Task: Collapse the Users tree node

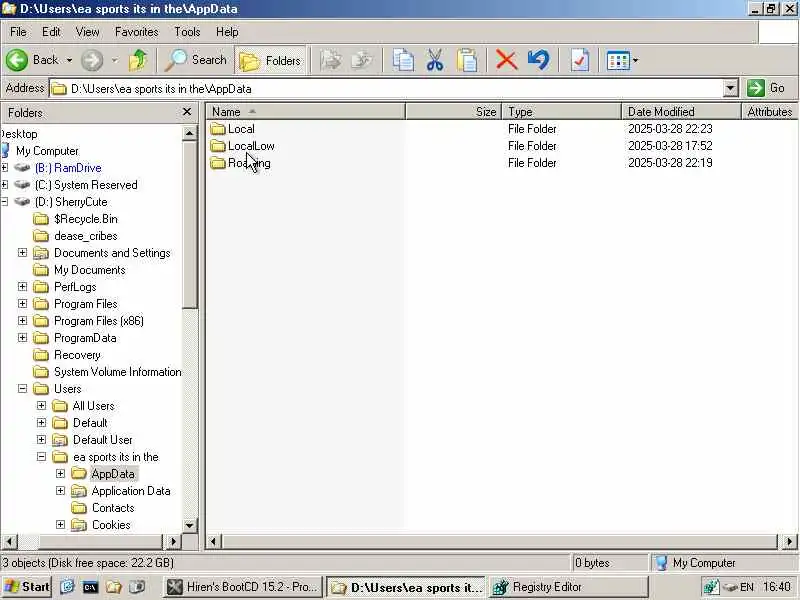Action: click(x=22, y=389)
